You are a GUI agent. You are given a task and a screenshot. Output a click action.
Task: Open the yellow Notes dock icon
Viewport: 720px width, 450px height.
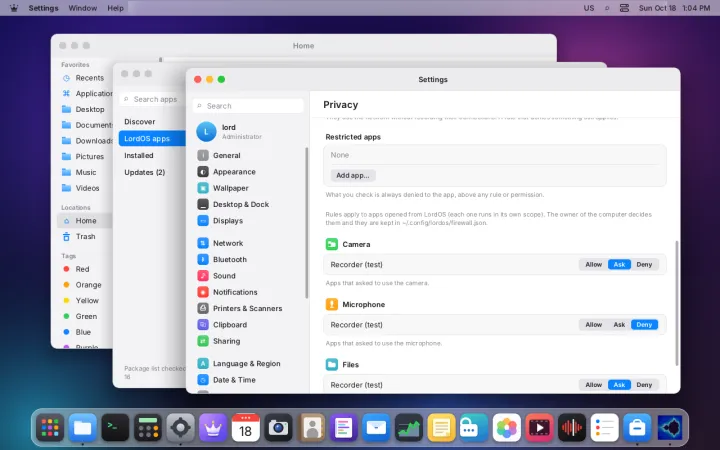coord(441,428)
